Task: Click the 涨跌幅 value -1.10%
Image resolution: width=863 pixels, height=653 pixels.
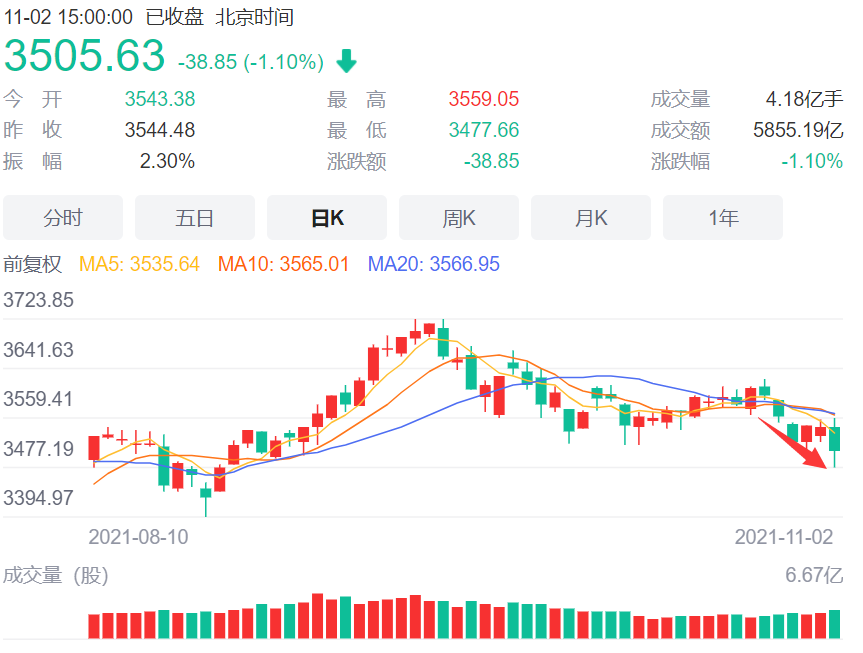Action: pyautogui.click(x=812, y=161)
